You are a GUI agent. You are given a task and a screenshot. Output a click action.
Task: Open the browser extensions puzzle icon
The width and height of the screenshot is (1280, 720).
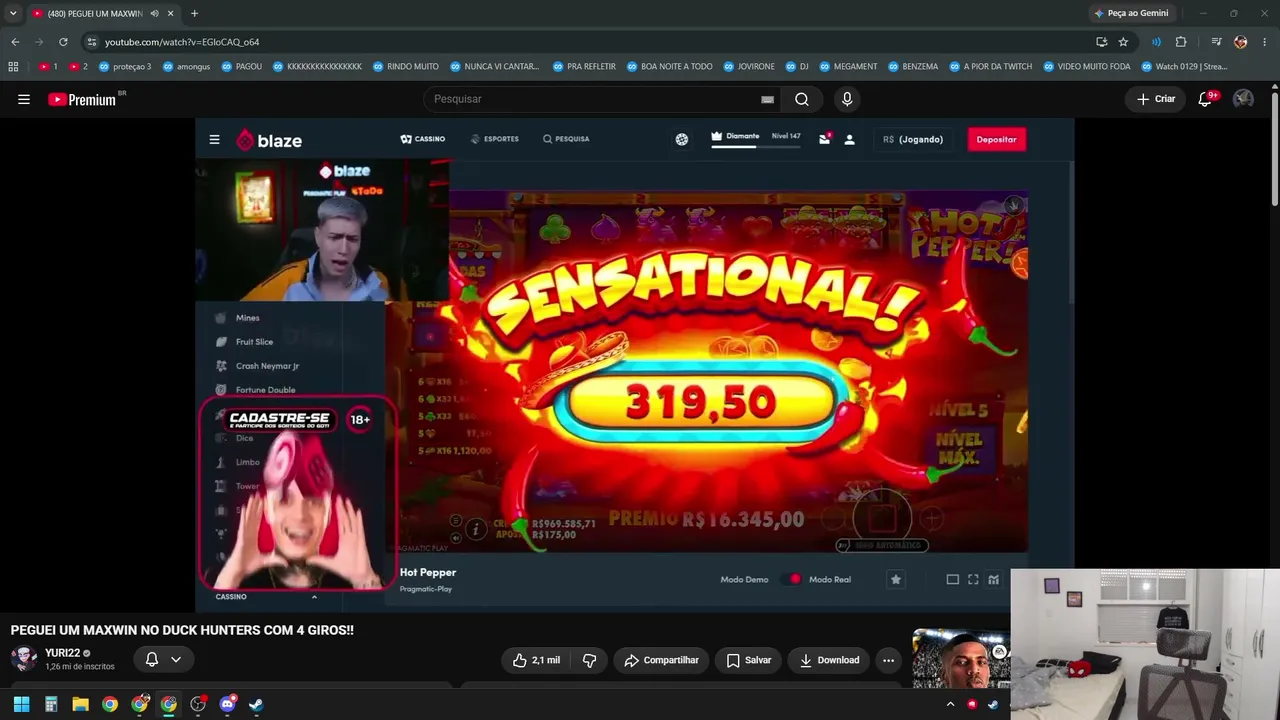click(x=1181, y=42)
